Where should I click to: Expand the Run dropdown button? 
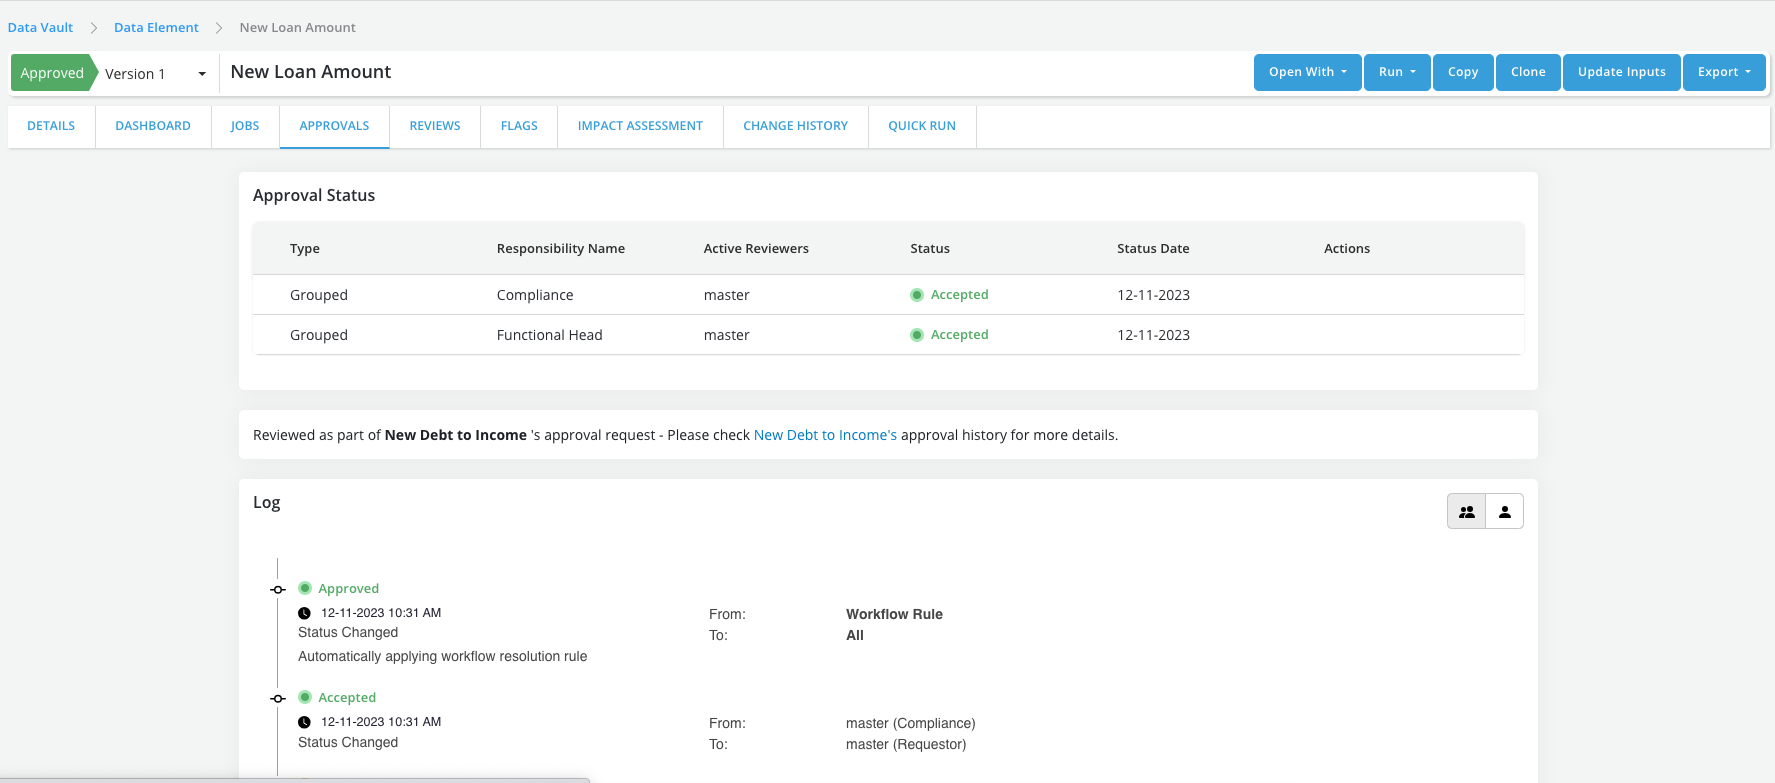pyautogui.click(x=1396, y=72)
